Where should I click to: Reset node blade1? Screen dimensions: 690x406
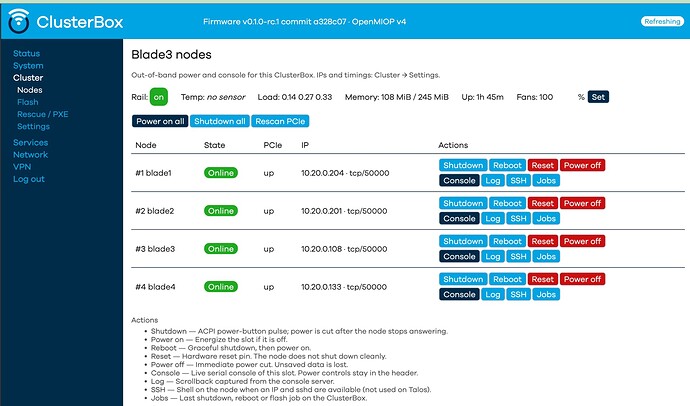(x=543, y=165)
